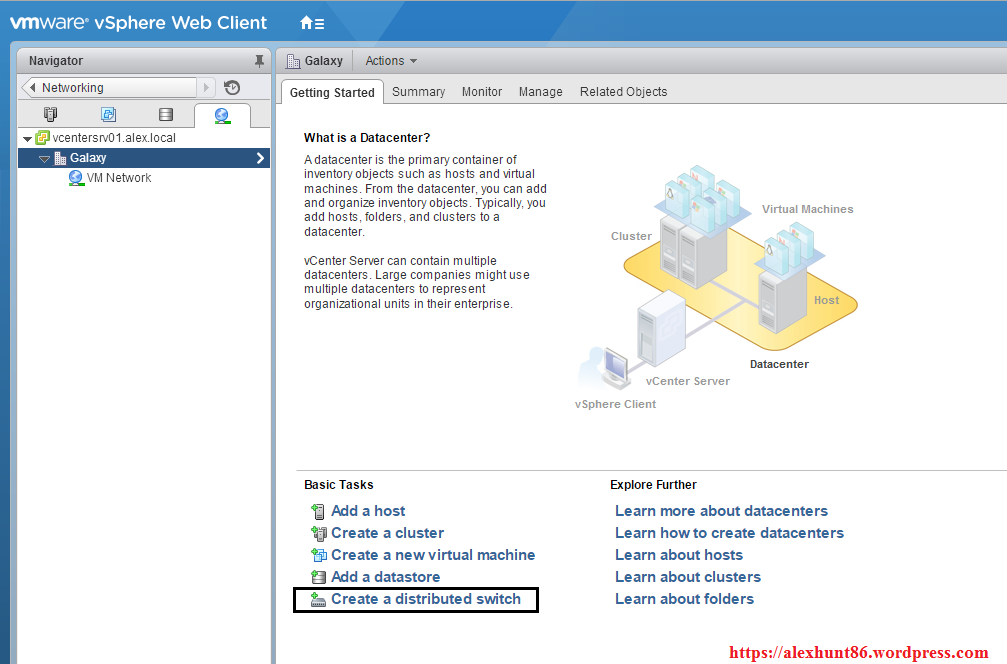Collapse the Galaxy datacenter node
The image size is (1007, 664).
point(44,159)
